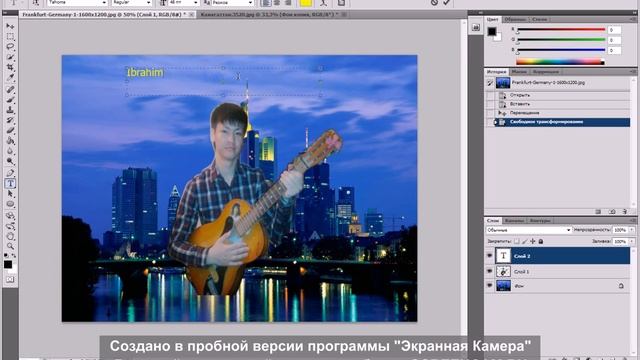
Task: Click the collapsed panel dock icon
Action: point(476,27)
